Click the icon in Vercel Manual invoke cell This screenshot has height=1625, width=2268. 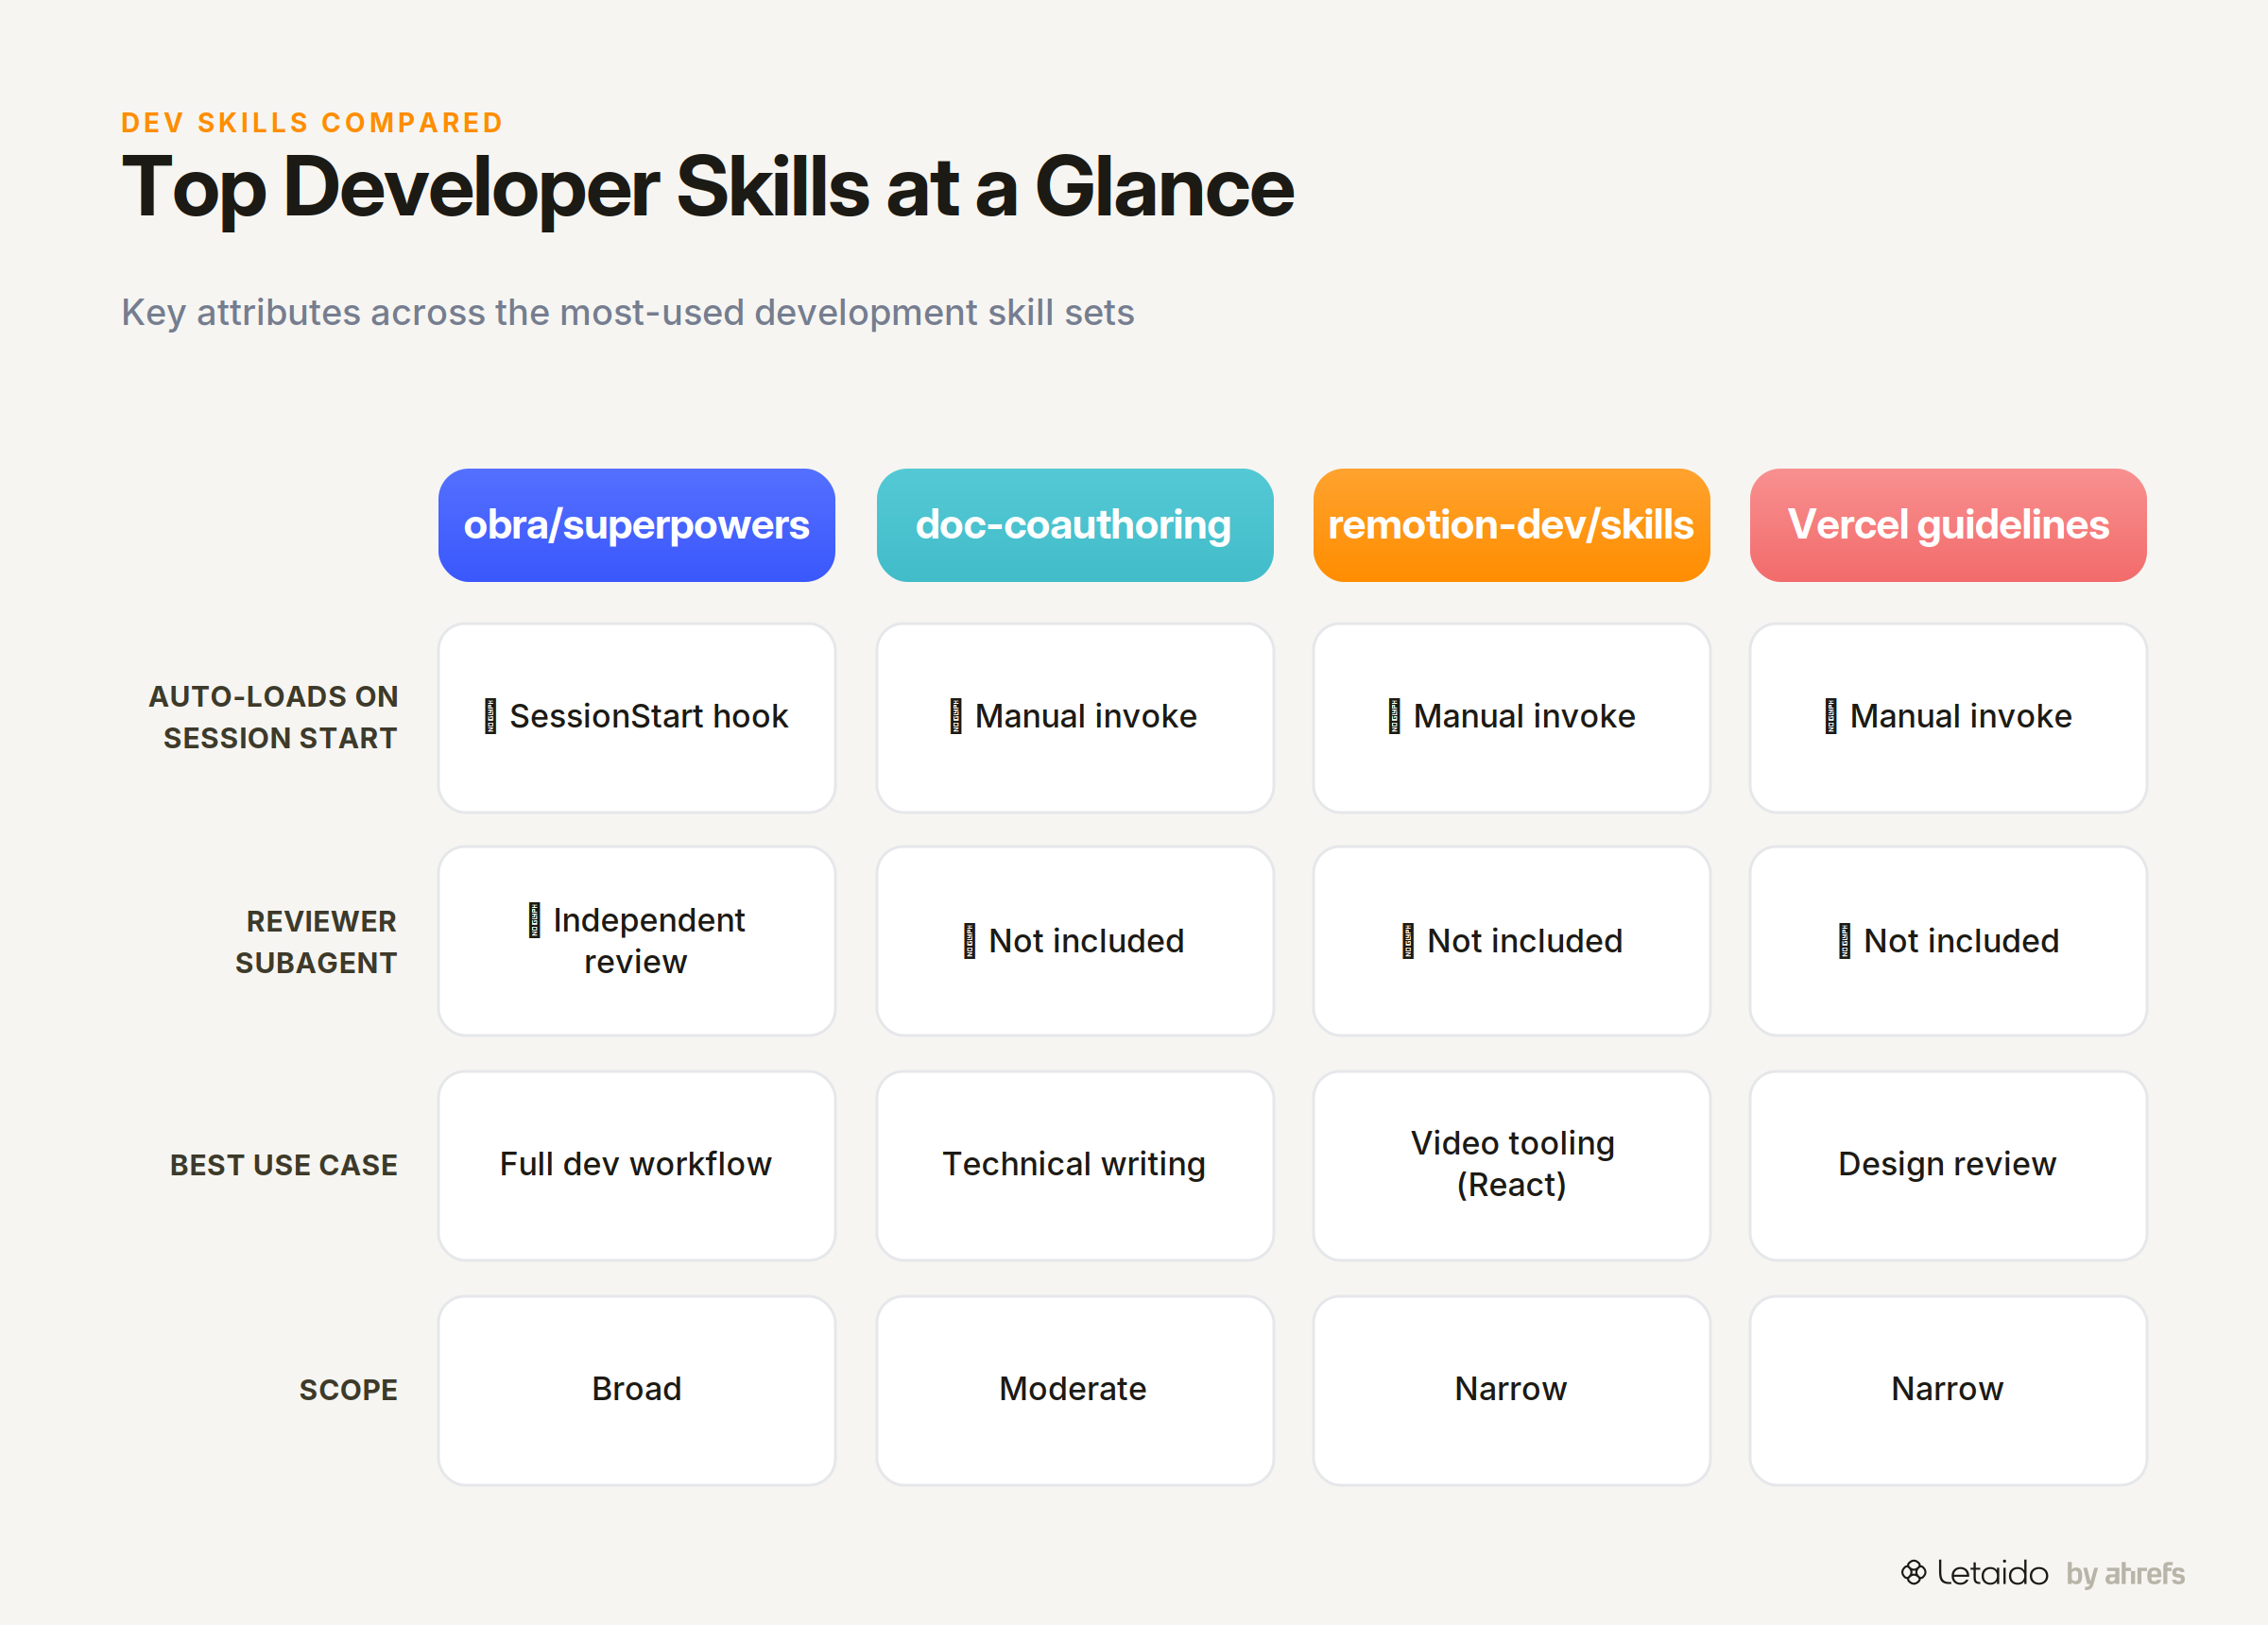[x=1830, y=716]
